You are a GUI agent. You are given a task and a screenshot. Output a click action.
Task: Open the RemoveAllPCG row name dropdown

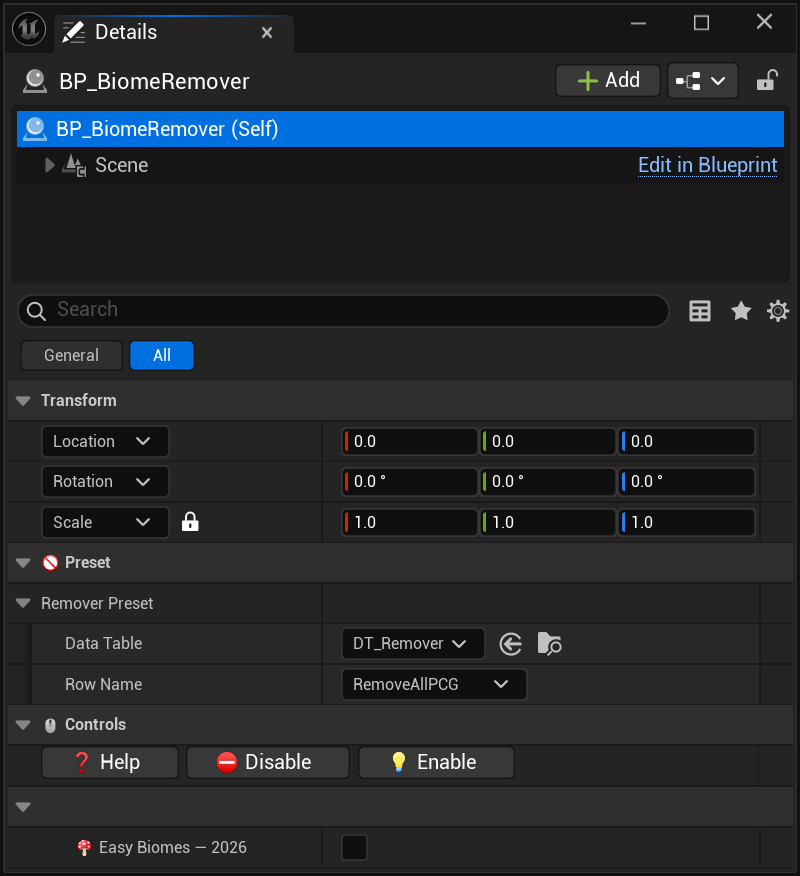pyautogui.click(x=434, y=684)
